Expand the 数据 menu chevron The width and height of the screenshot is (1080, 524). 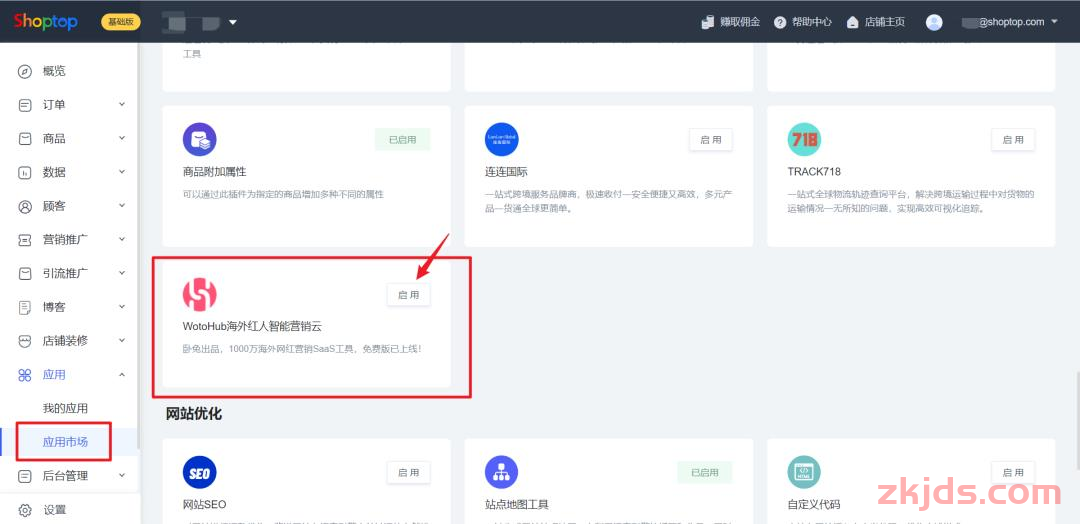(x=122, y=172)
